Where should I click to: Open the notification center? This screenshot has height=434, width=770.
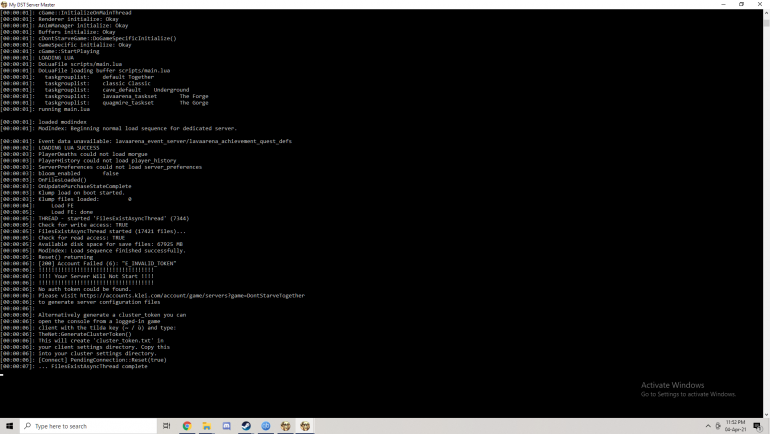[758, 426]
